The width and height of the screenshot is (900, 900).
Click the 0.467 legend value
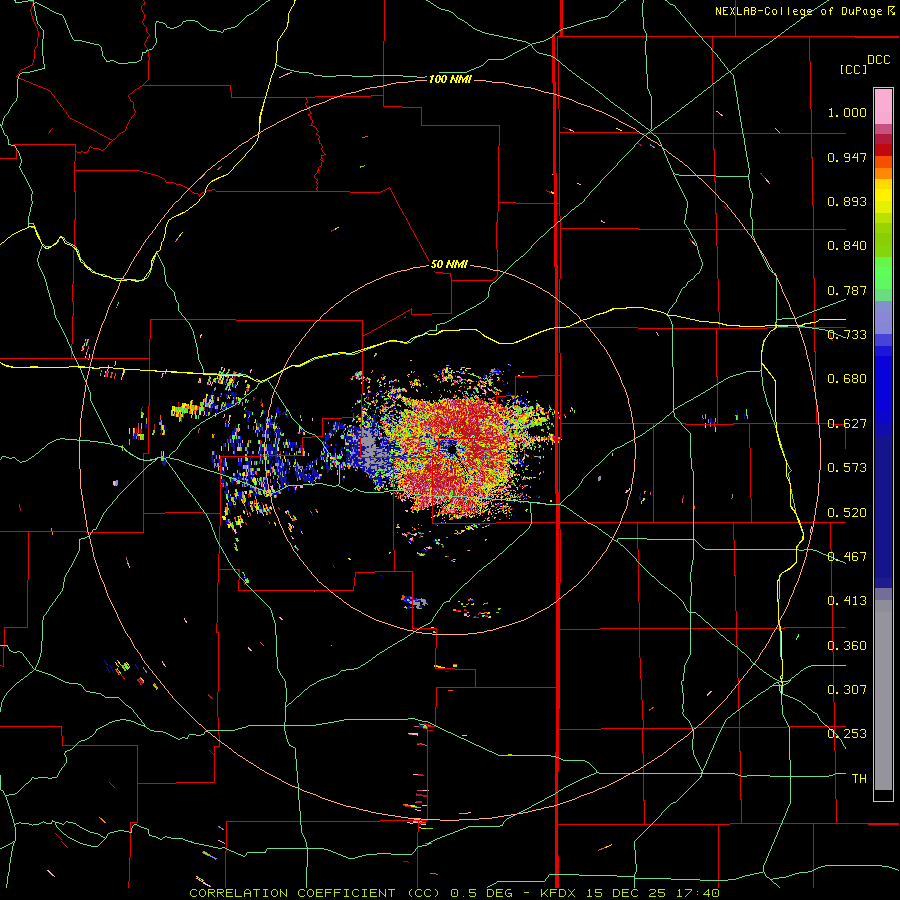[x=847, y=557]
